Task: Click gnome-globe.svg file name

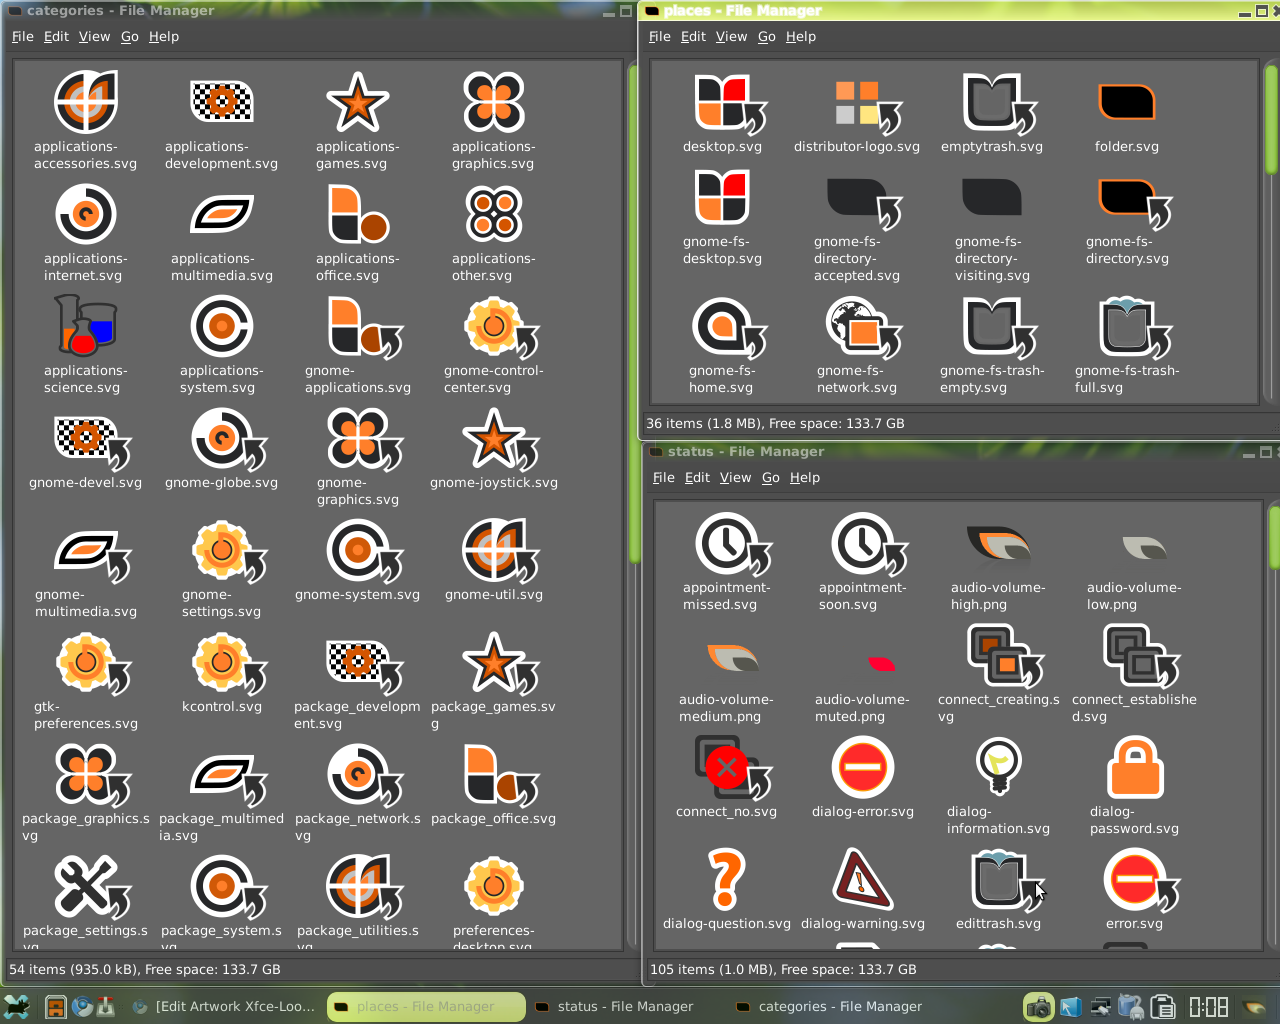Action: tap(221, 482)
